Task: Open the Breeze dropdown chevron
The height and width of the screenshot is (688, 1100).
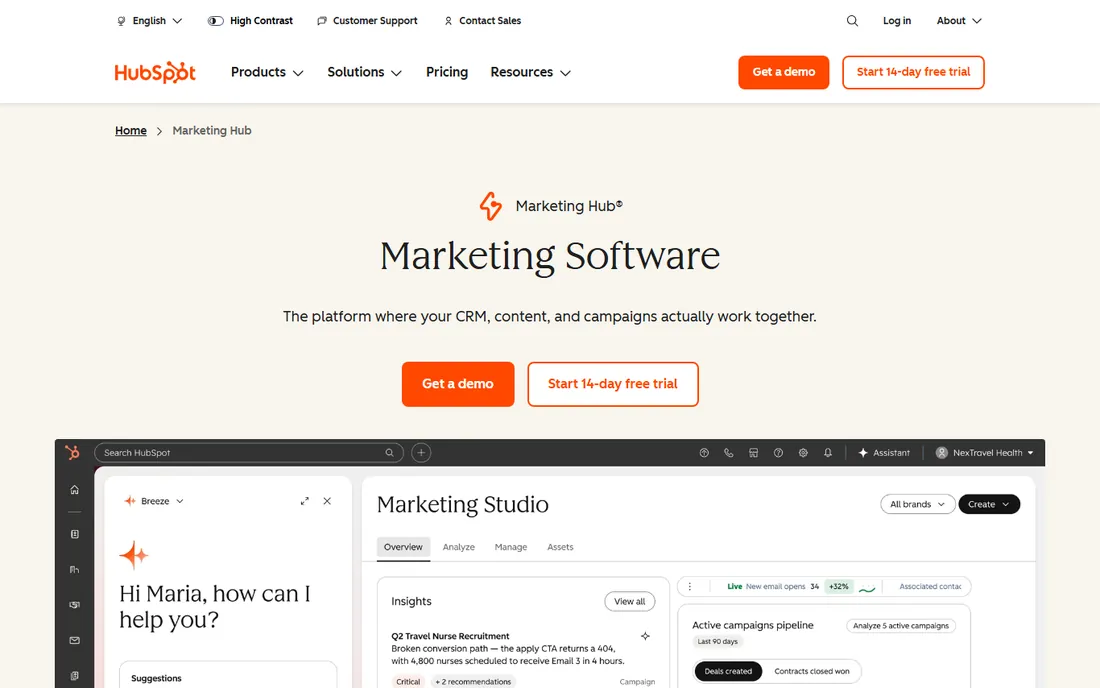Action: (x=180, y=501)
